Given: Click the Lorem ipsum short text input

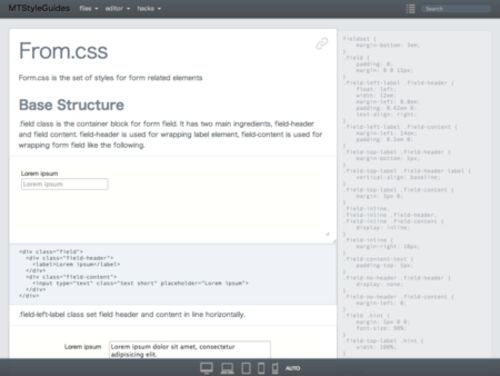Looking at the screenshot, I should (64, 184).
